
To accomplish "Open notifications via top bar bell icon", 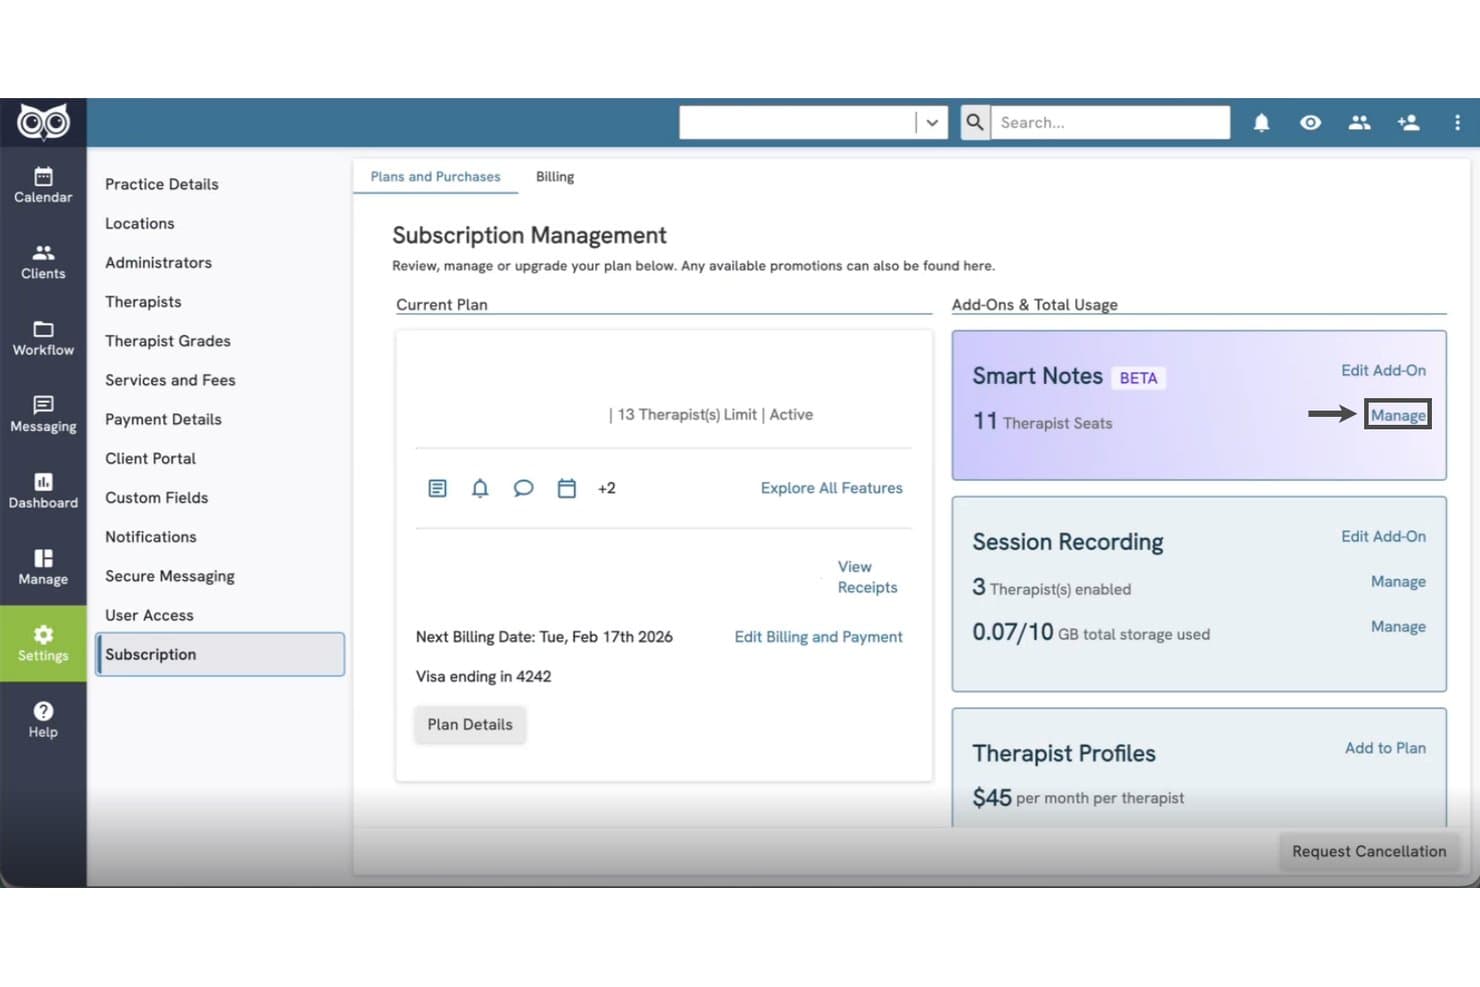I will (1262, 122).
